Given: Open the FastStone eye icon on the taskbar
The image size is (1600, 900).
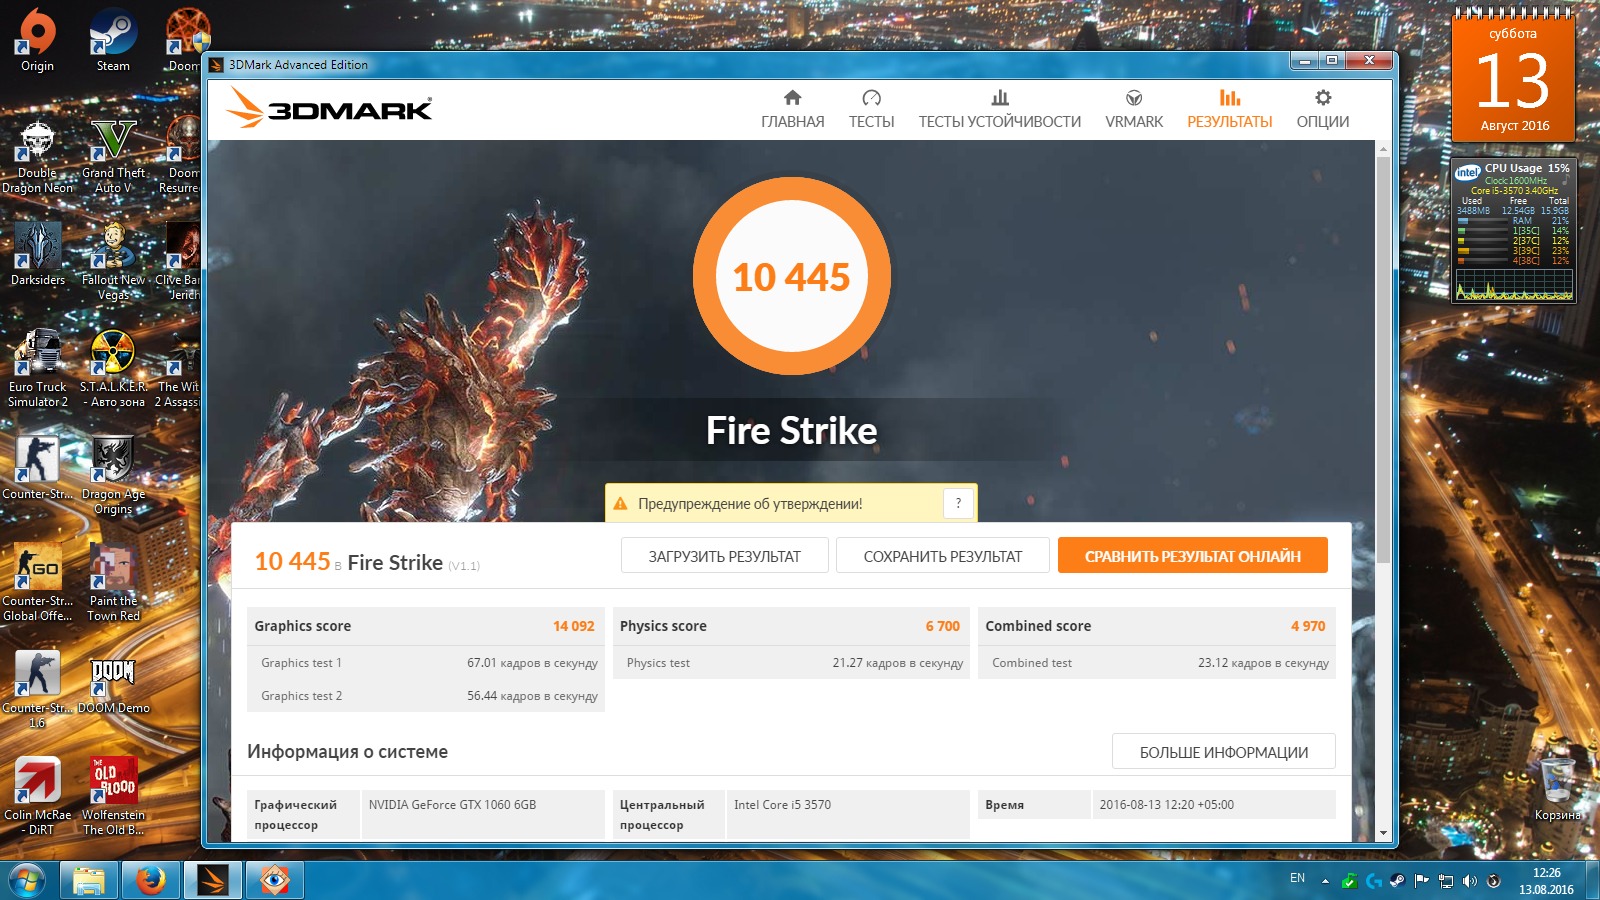Looking at the screenshot, I should coord(275,880).
